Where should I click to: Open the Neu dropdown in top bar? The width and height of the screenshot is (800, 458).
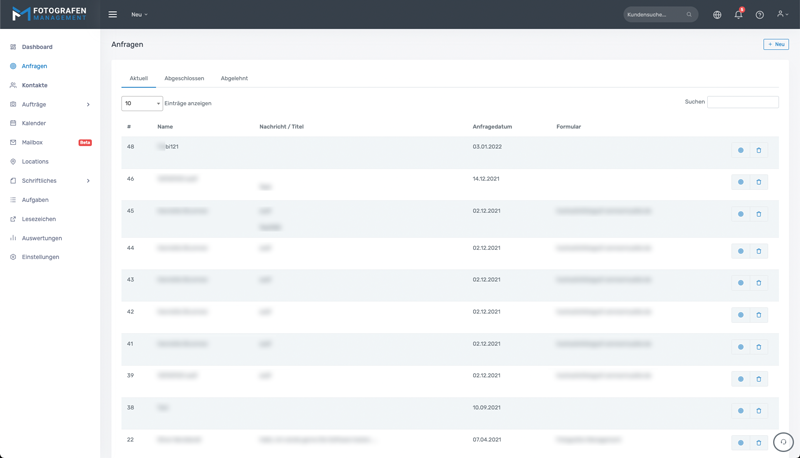(x=139, y=15)
